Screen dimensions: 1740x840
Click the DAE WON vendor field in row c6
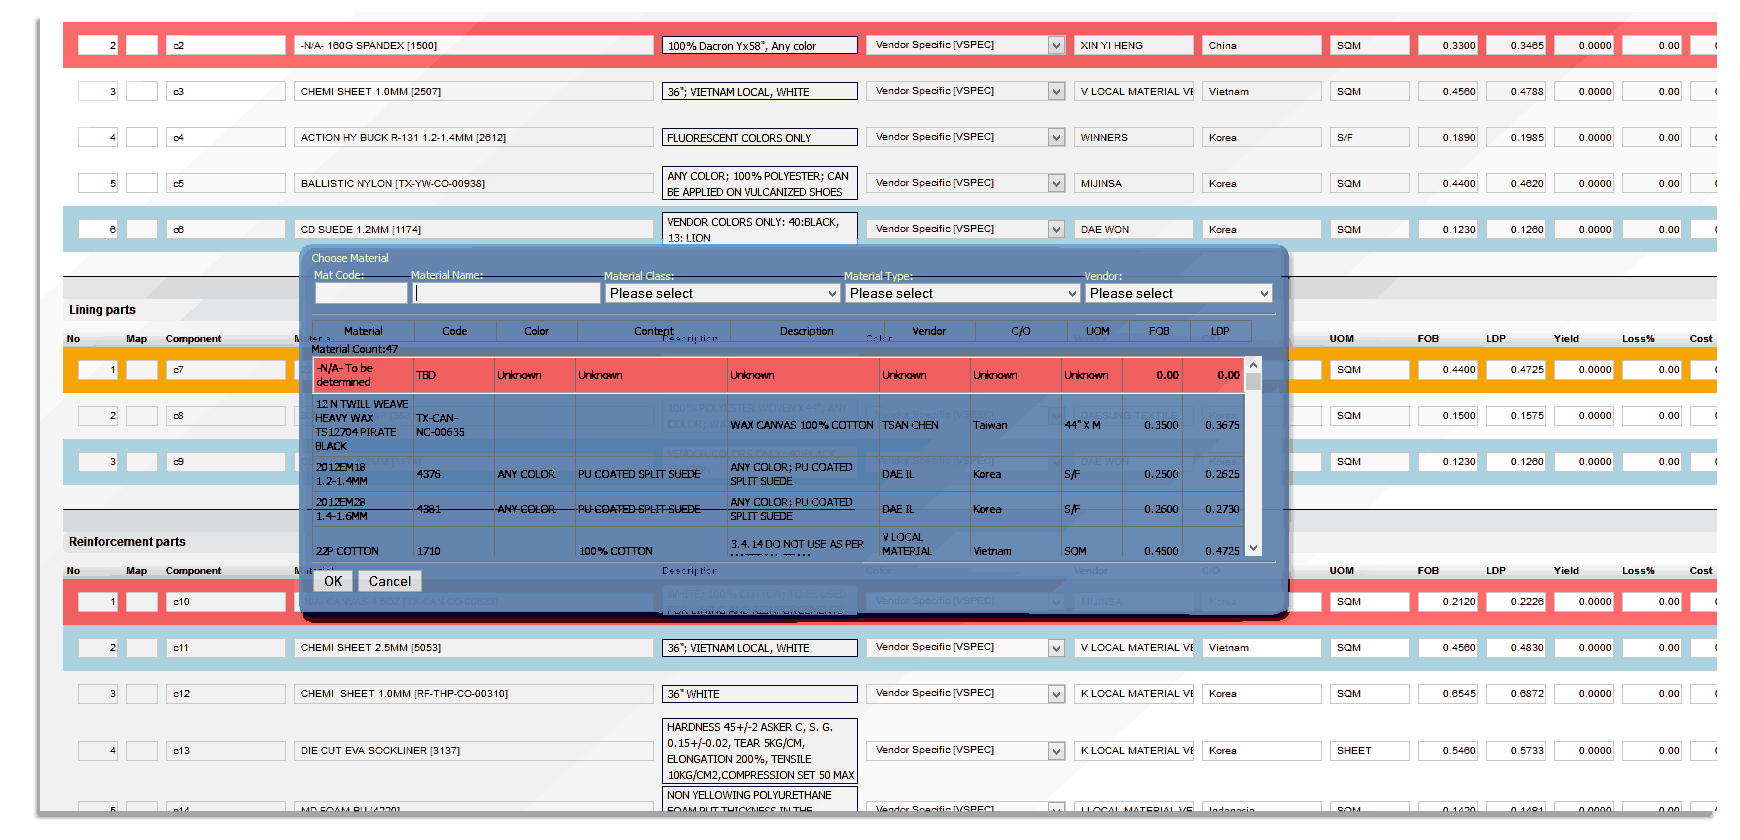1134,229
